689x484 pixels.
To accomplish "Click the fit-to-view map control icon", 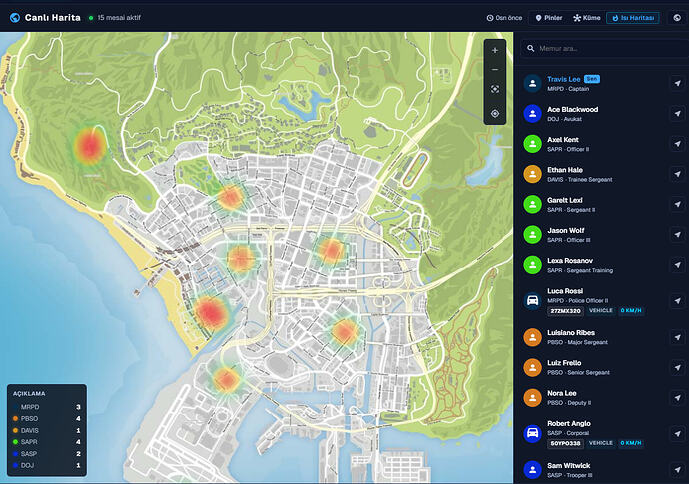I will tap(495, 89).
